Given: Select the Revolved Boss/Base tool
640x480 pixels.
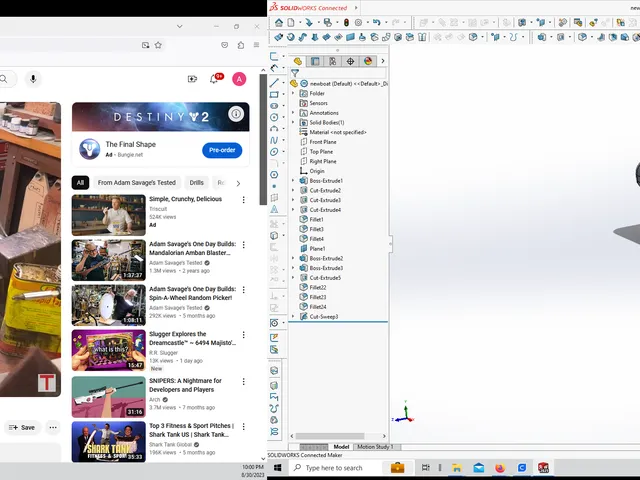Looking at the screenshot, I should click(x=291, y=37).
